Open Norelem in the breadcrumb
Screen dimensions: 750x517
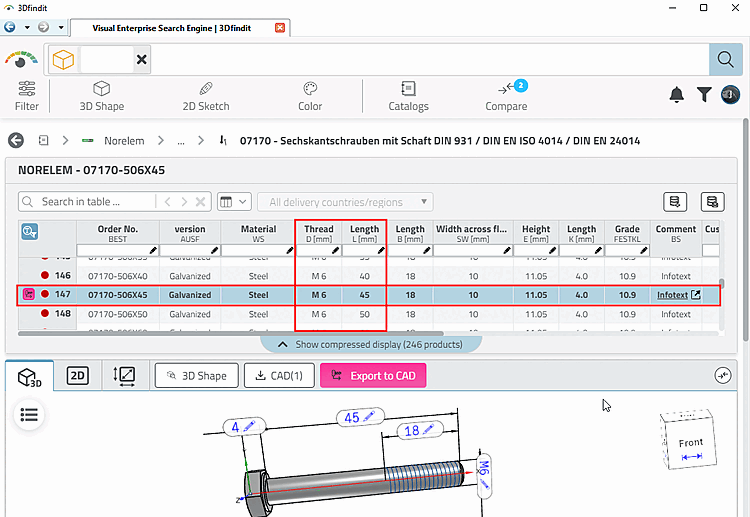click(124, 141)
